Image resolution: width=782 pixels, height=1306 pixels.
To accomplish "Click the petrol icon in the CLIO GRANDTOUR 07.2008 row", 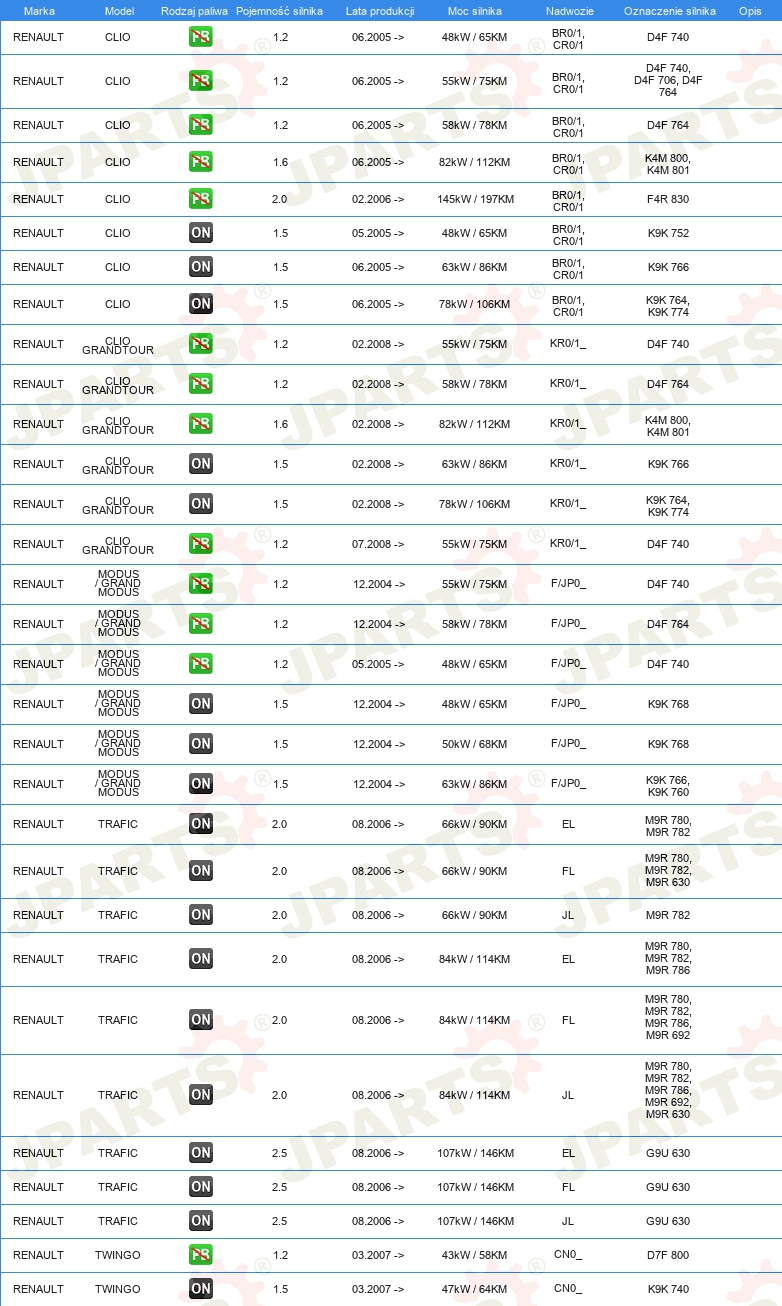I will click(x=201, y=544).
